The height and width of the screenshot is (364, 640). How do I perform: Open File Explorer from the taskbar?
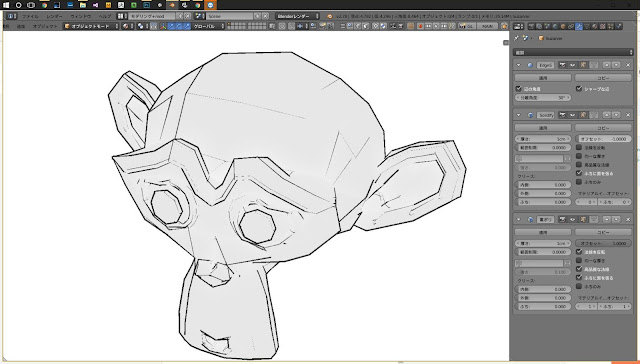point(82,5)
